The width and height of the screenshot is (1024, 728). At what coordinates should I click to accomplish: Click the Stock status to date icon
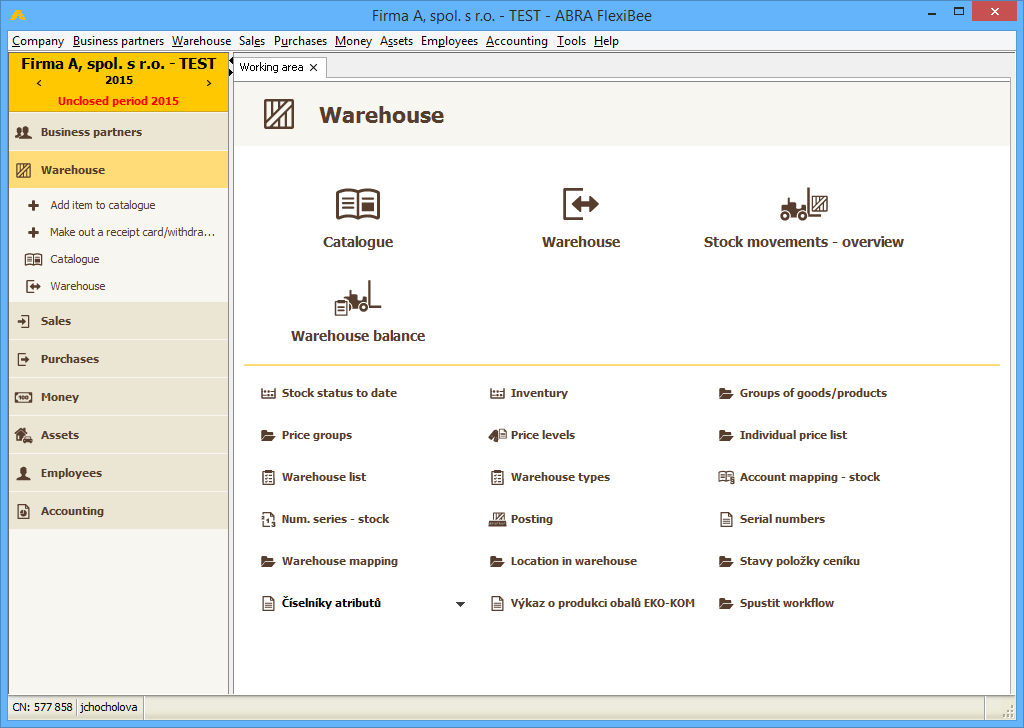tap(268, 393)
